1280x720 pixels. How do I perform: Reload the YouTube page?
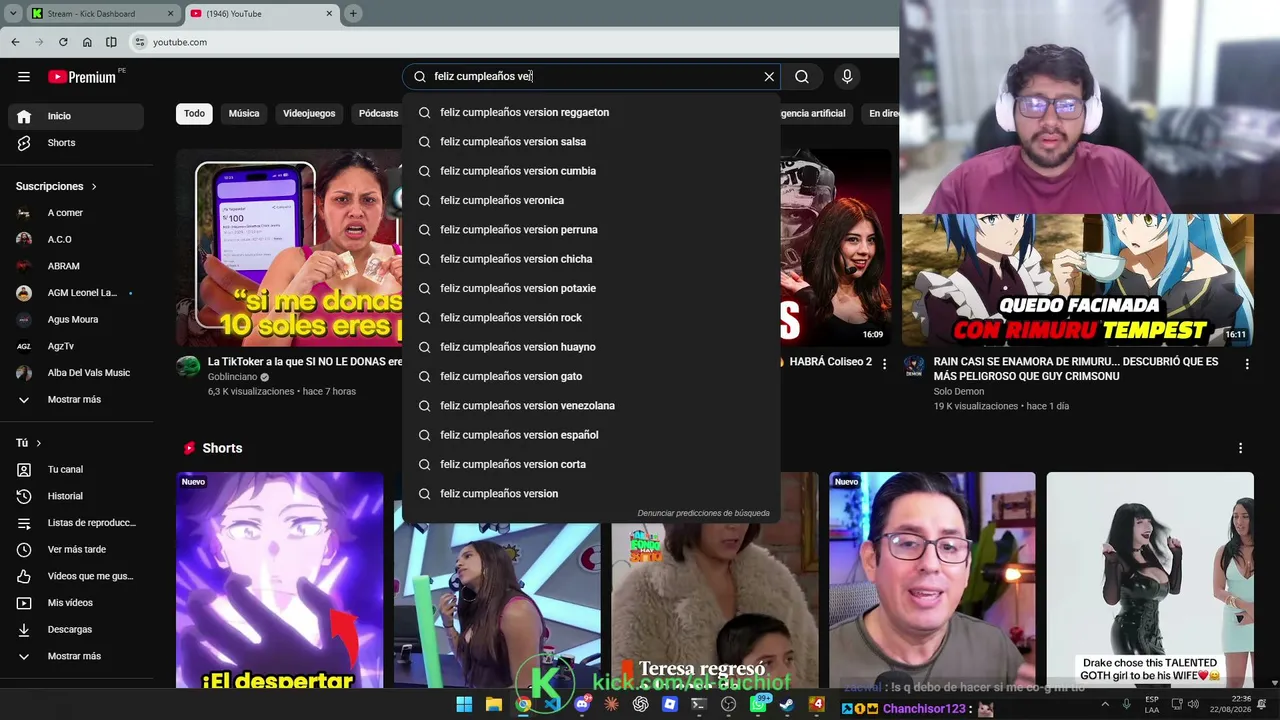[63, 42]
